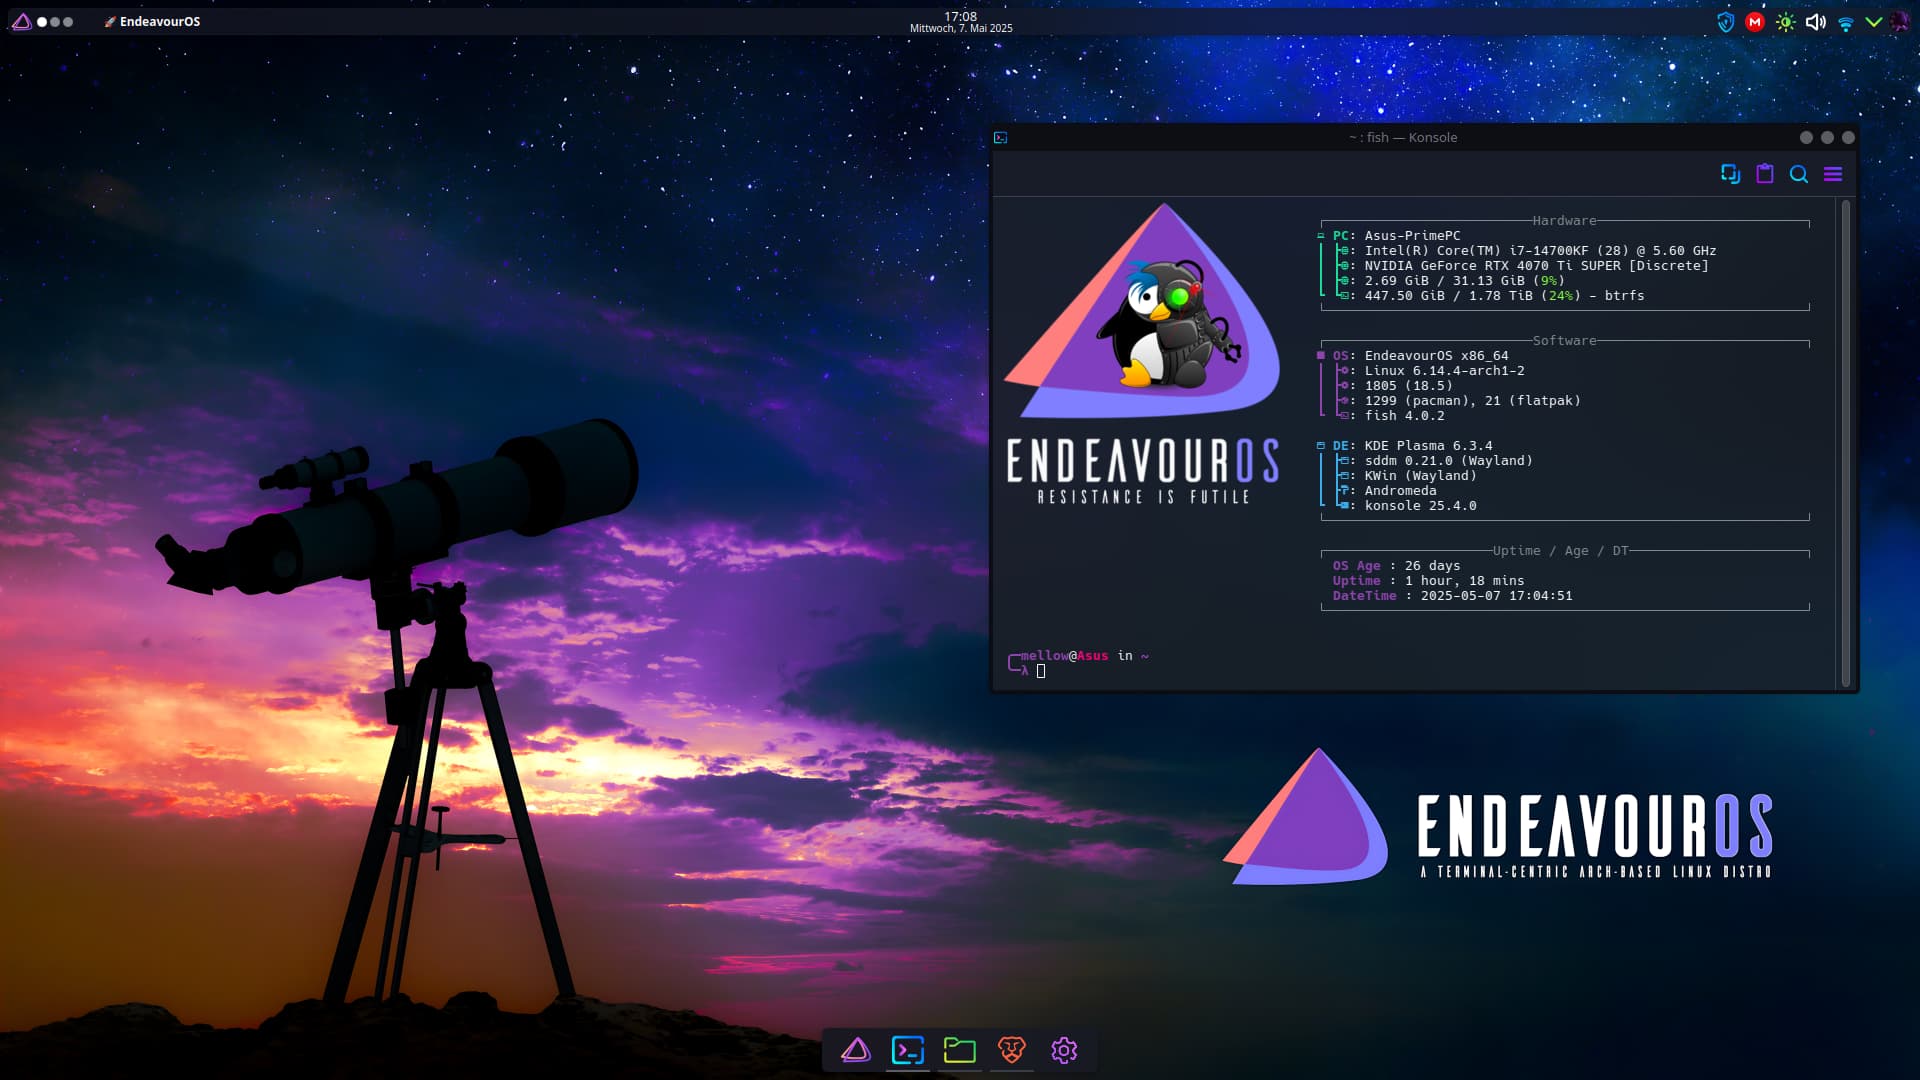Click the 'Hardware' section heading

click(x=1564, y=221)
